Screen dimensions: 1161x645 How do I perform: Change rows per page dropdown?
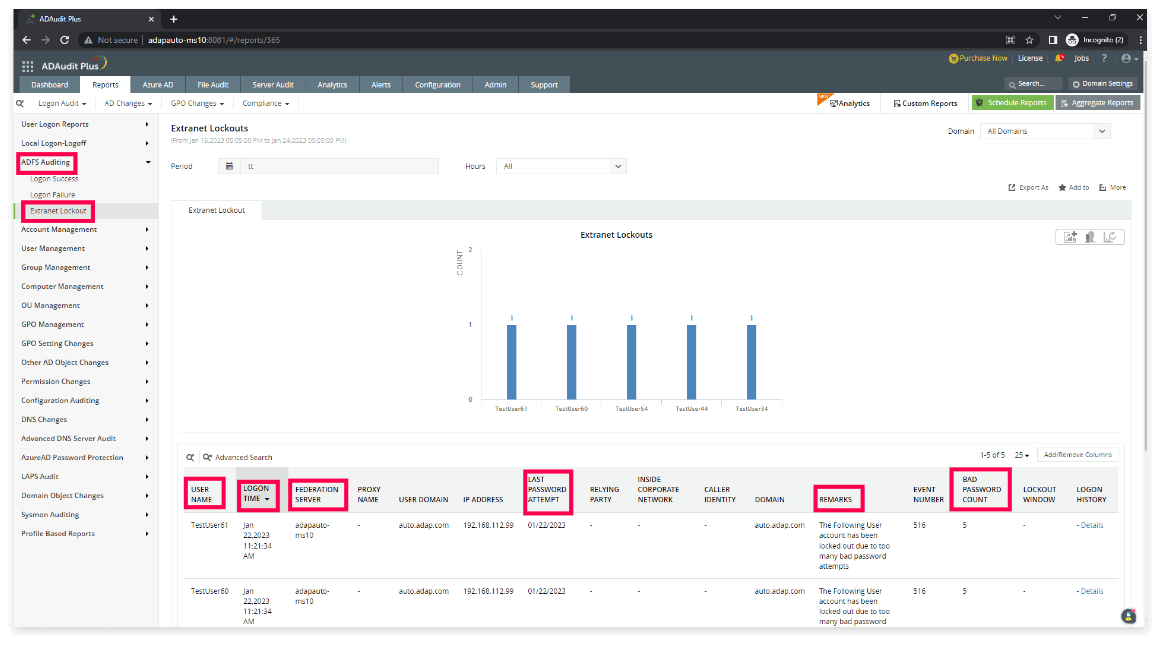(1022, 455)
